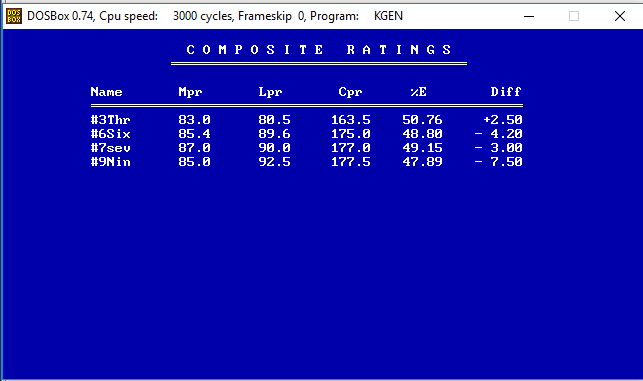Click Lpr value 80.5

274,120
